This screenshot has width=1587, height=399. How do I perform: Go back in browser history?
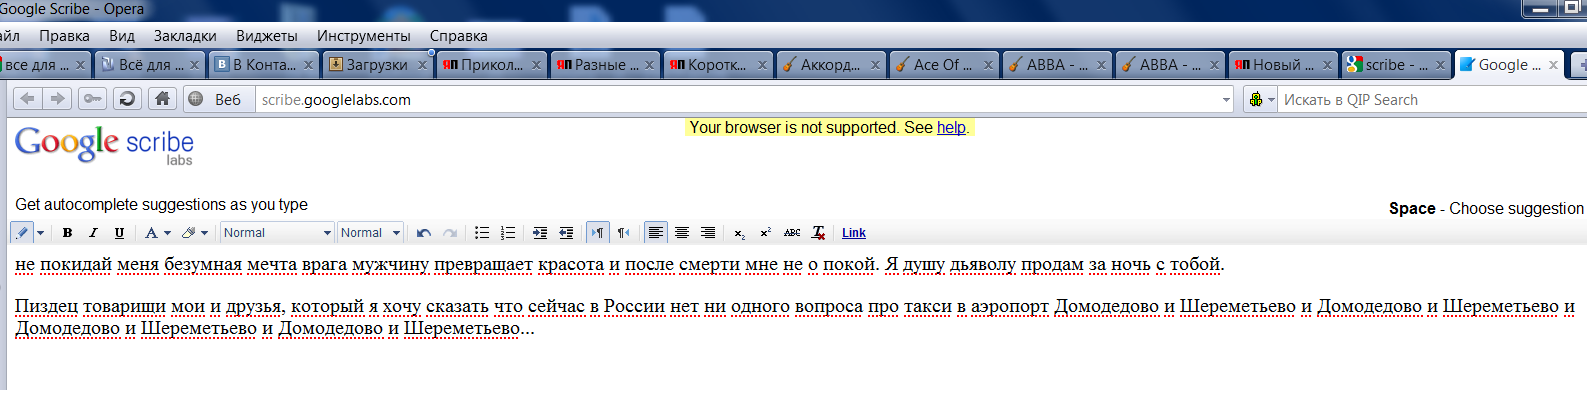point(27,98)
